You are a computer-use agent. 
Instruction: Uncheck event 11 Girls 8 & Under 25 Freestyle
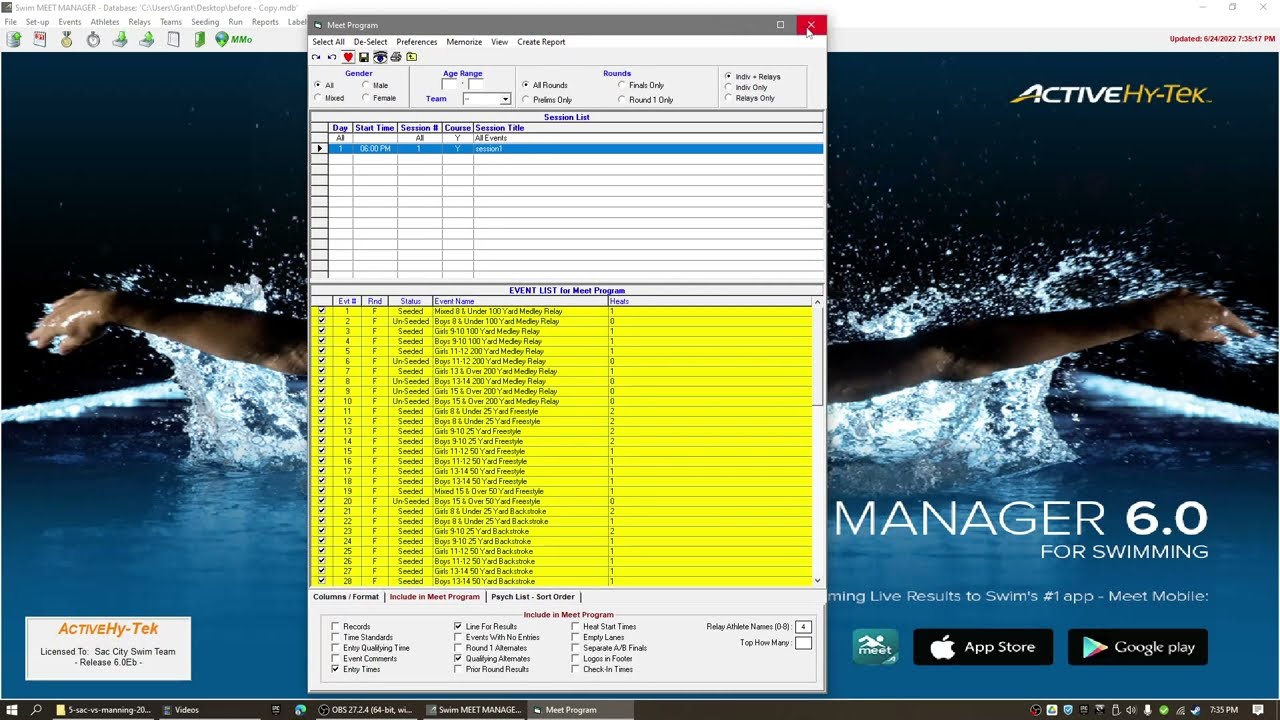[x=321, y=411]
